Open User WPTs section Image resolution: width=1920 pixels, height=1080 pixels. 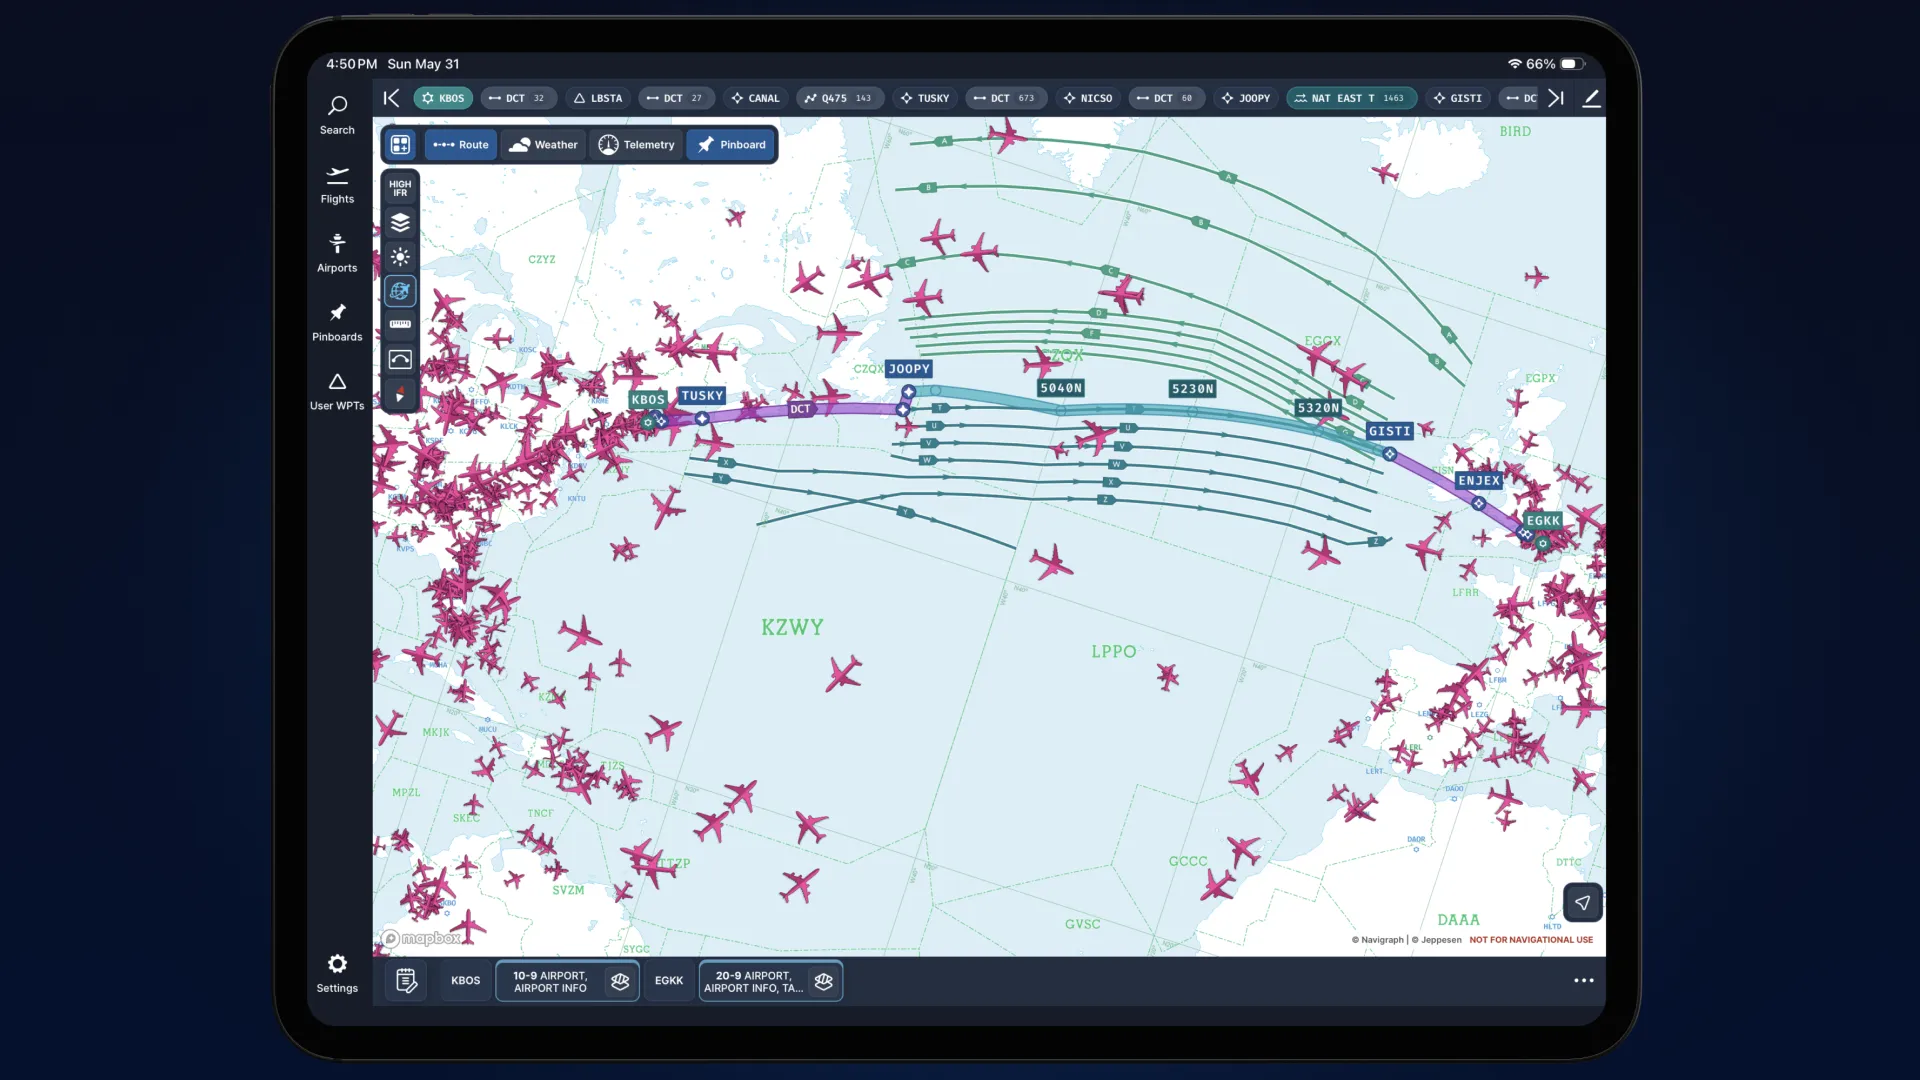pos(337,392)
